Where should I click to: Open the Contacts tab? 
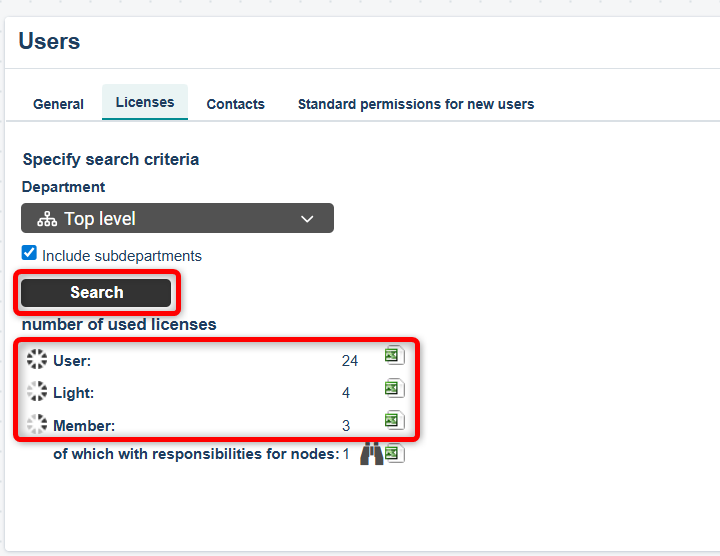click(x=235, y=104)
